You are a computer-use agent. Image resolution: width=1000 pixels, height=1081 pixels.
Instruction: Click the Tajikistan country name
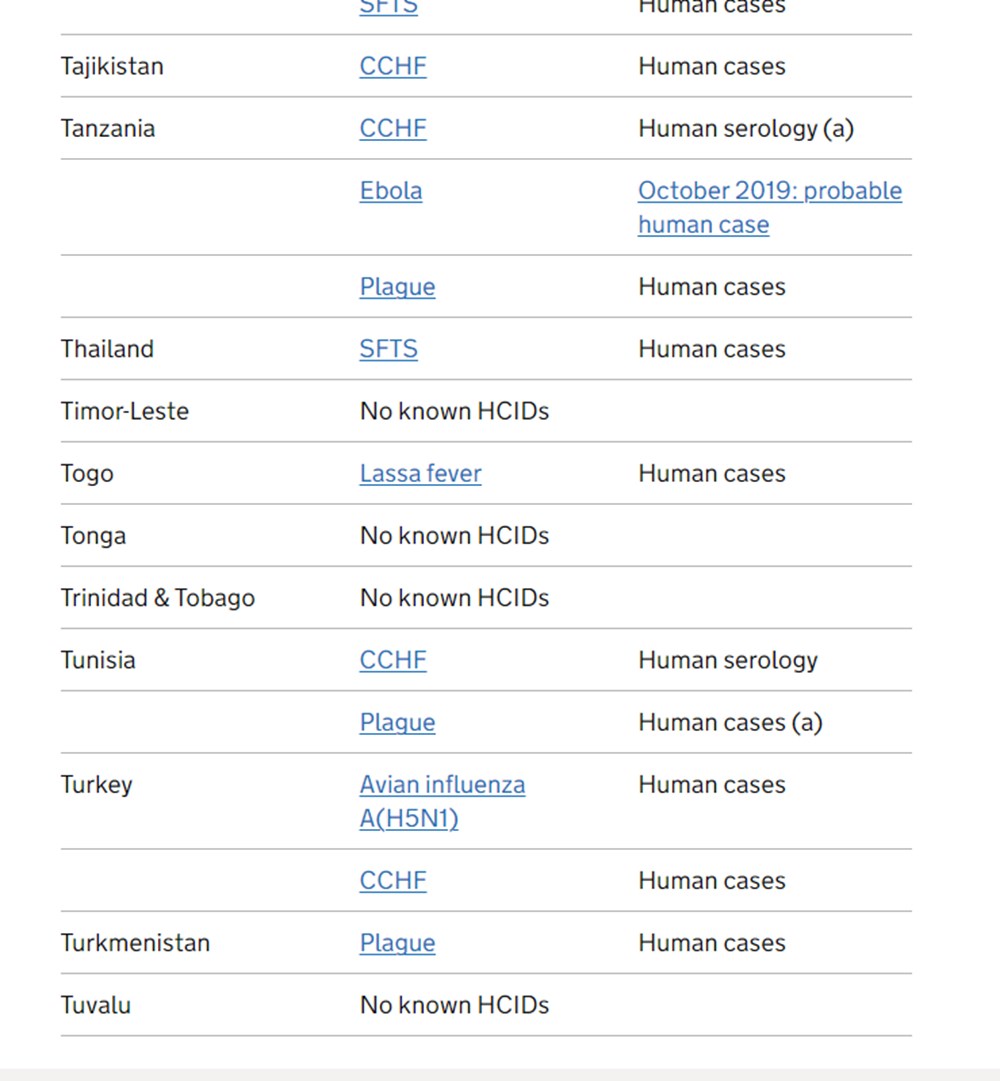[112, 67]
